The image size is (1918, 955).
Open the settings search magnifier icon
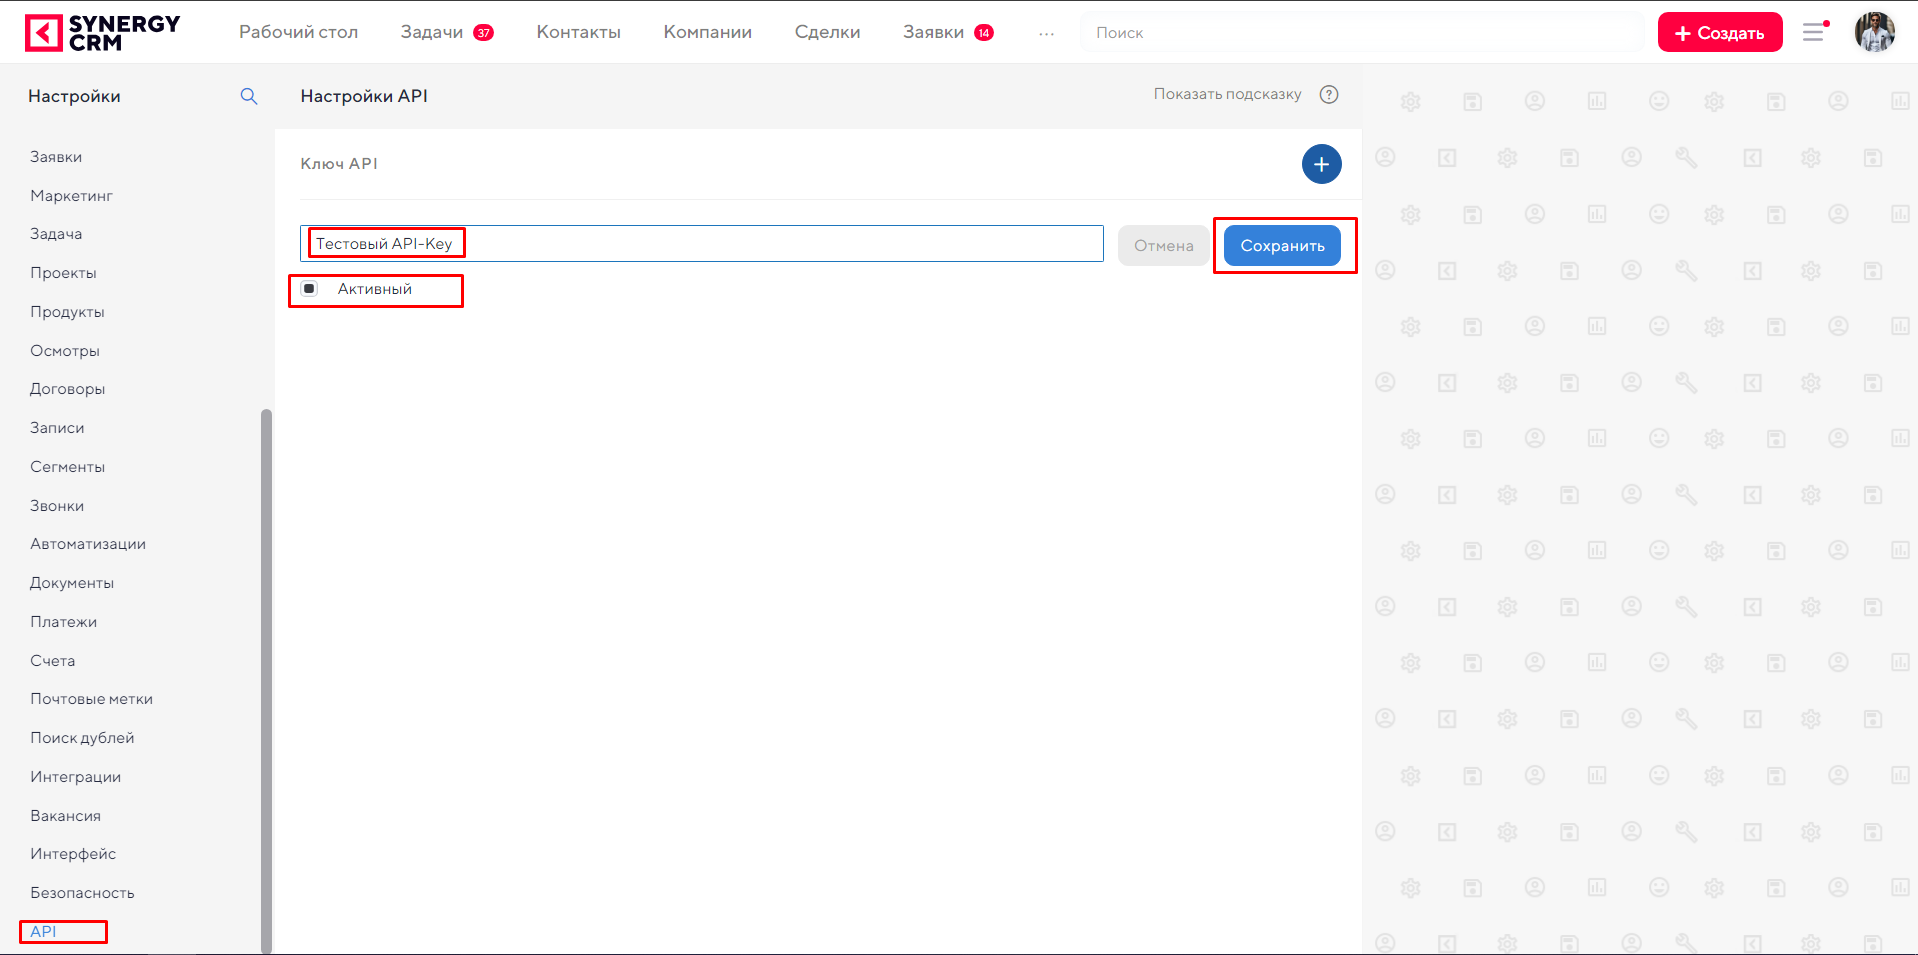[x=249, y=96]
